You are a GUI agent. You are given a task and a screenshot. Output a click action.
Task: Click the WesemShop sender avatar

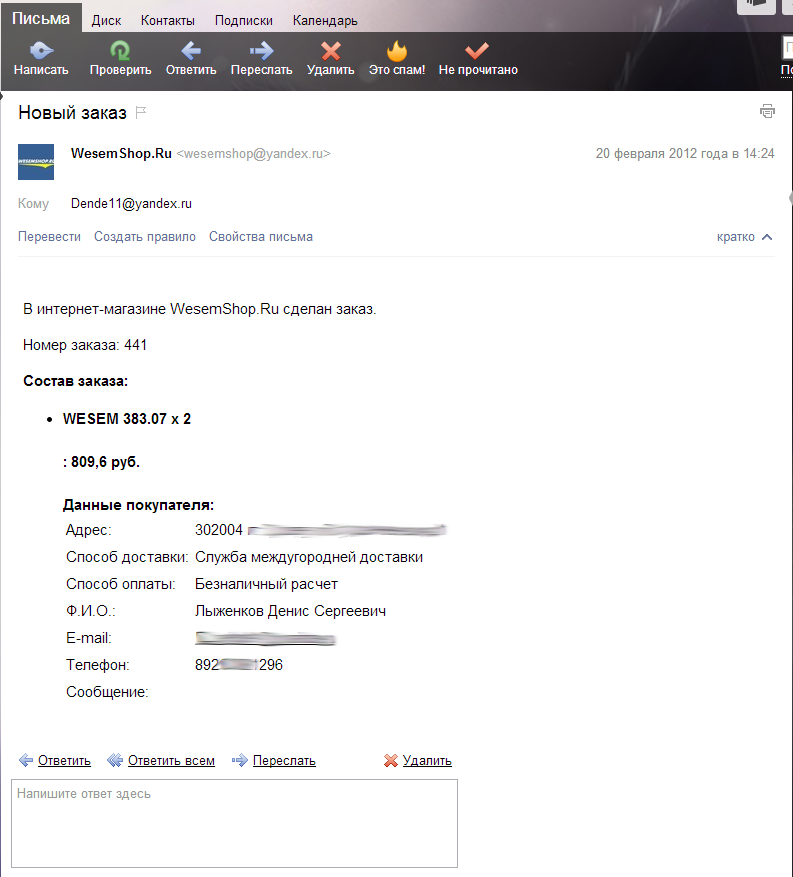point(36,162)
